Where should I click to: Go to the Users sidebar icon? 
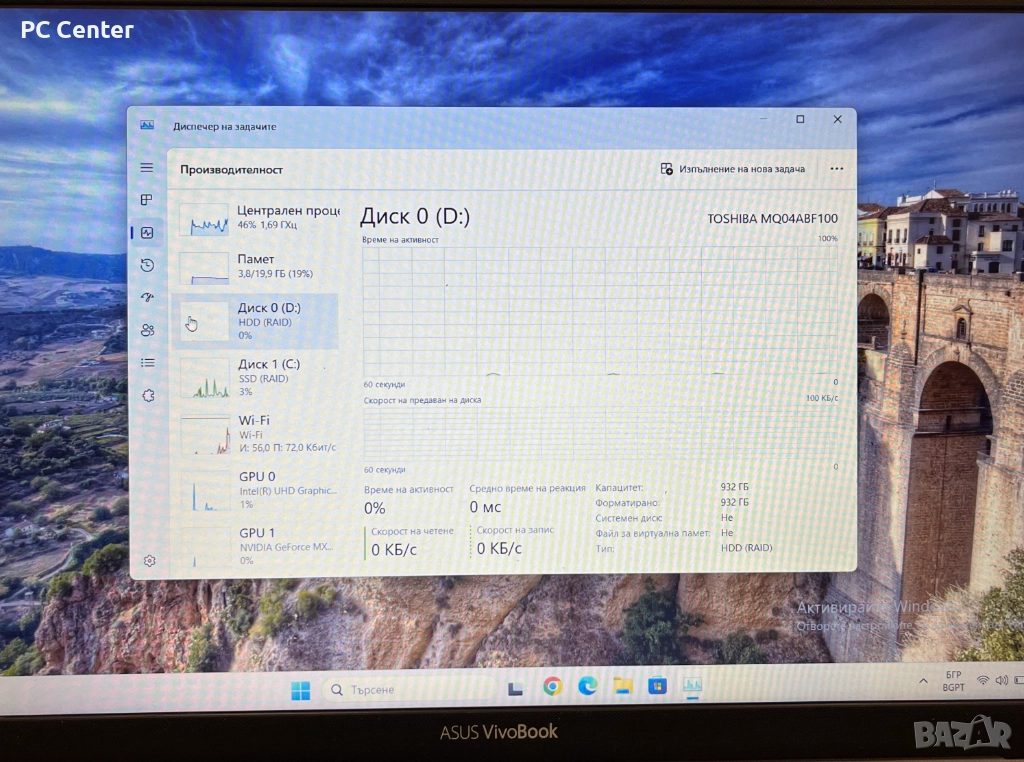[x=147, y=330]
